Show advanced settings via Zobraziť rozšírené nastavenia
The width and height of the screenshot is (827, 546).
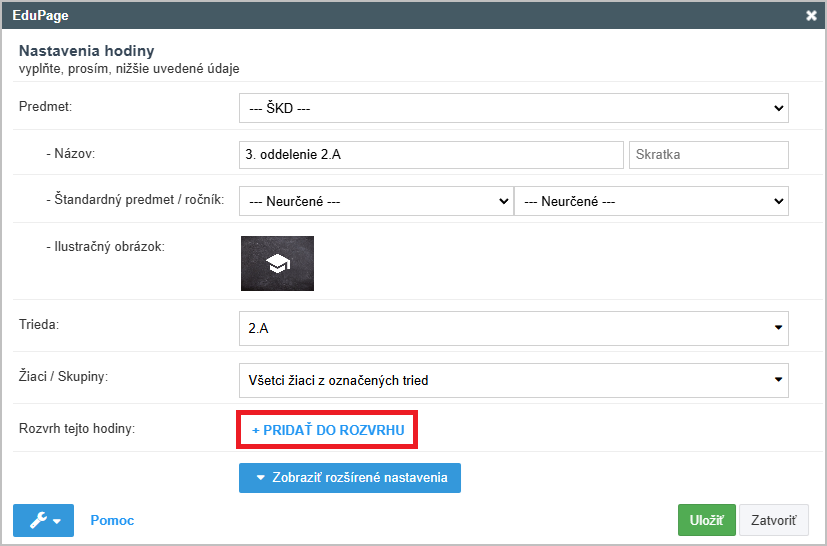coord(349,478)
